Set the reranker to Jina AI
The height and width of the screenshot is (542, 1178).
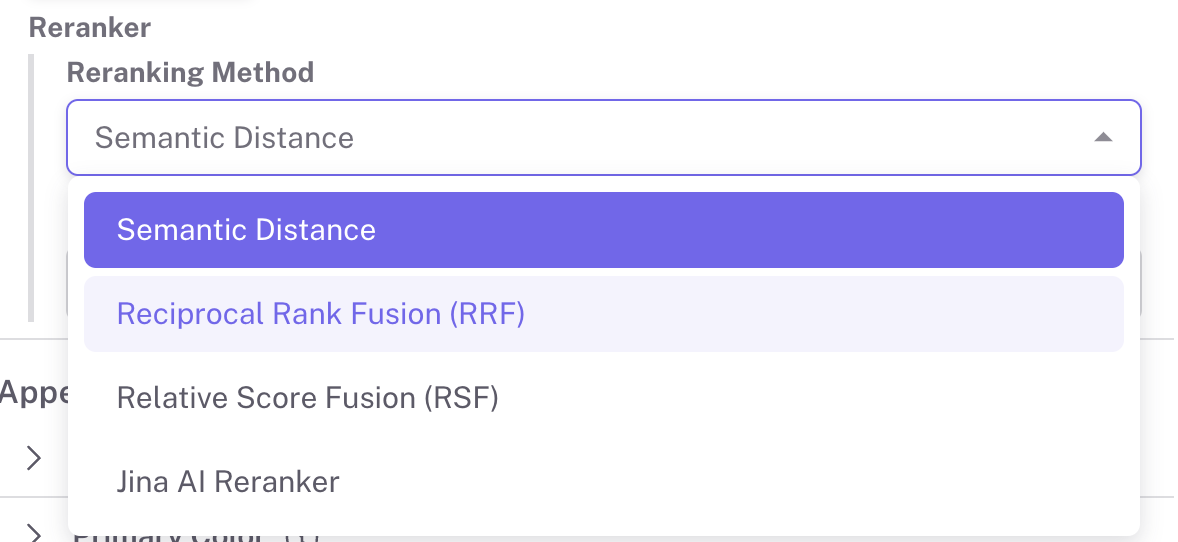point(228,482)
